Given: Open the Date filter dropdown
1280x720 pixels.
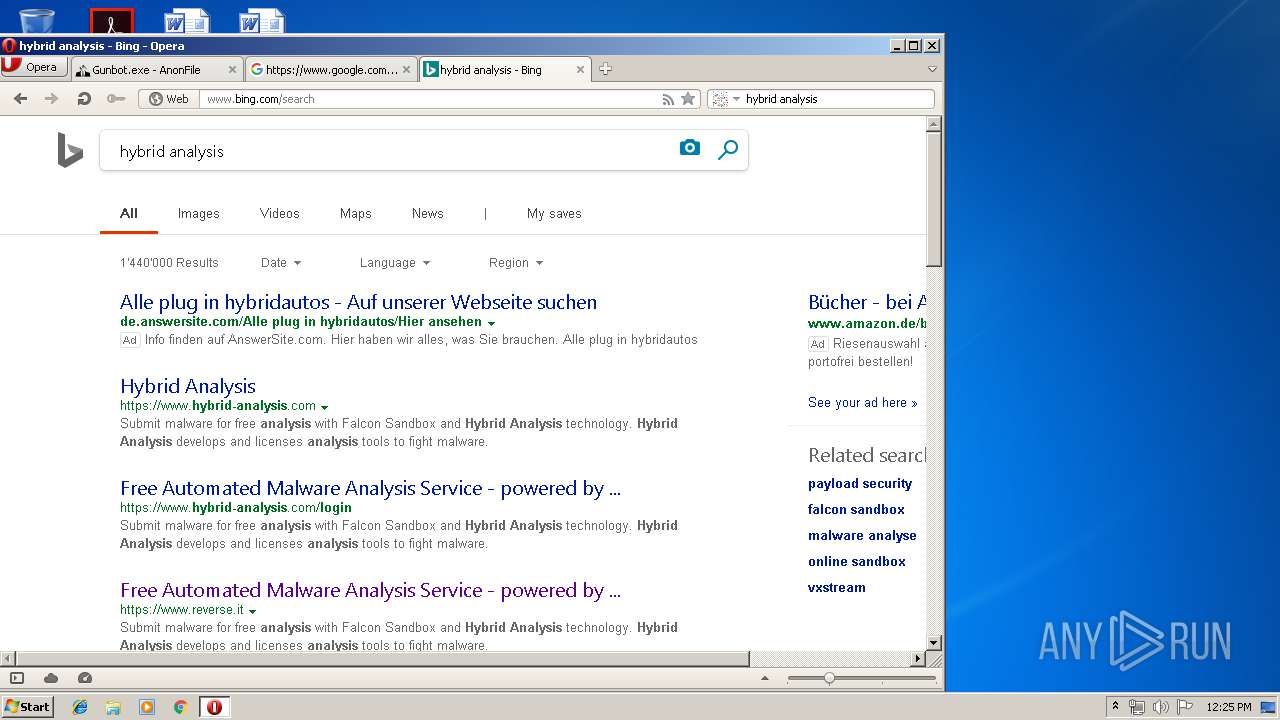Looking at the screenshot, I should 281,263.
